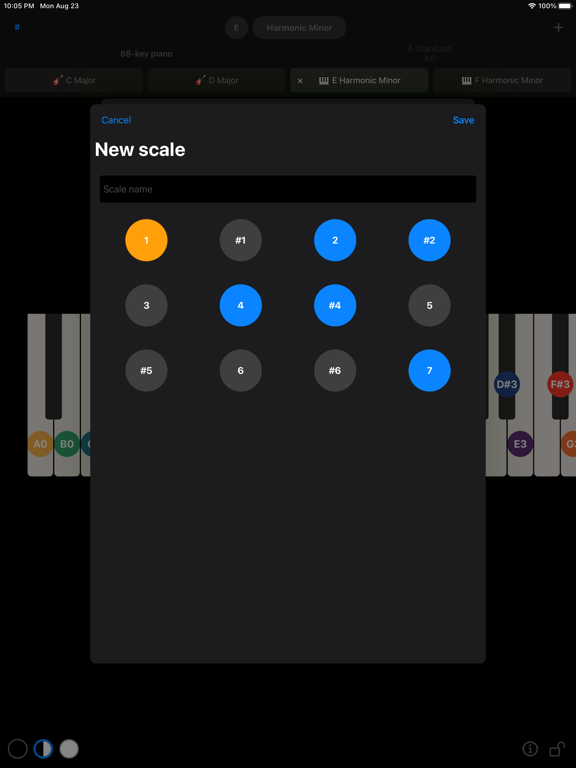Open the E root note selector
Image resolution: width=576 pixels, height=768 pixels.
tap(236, 28)
